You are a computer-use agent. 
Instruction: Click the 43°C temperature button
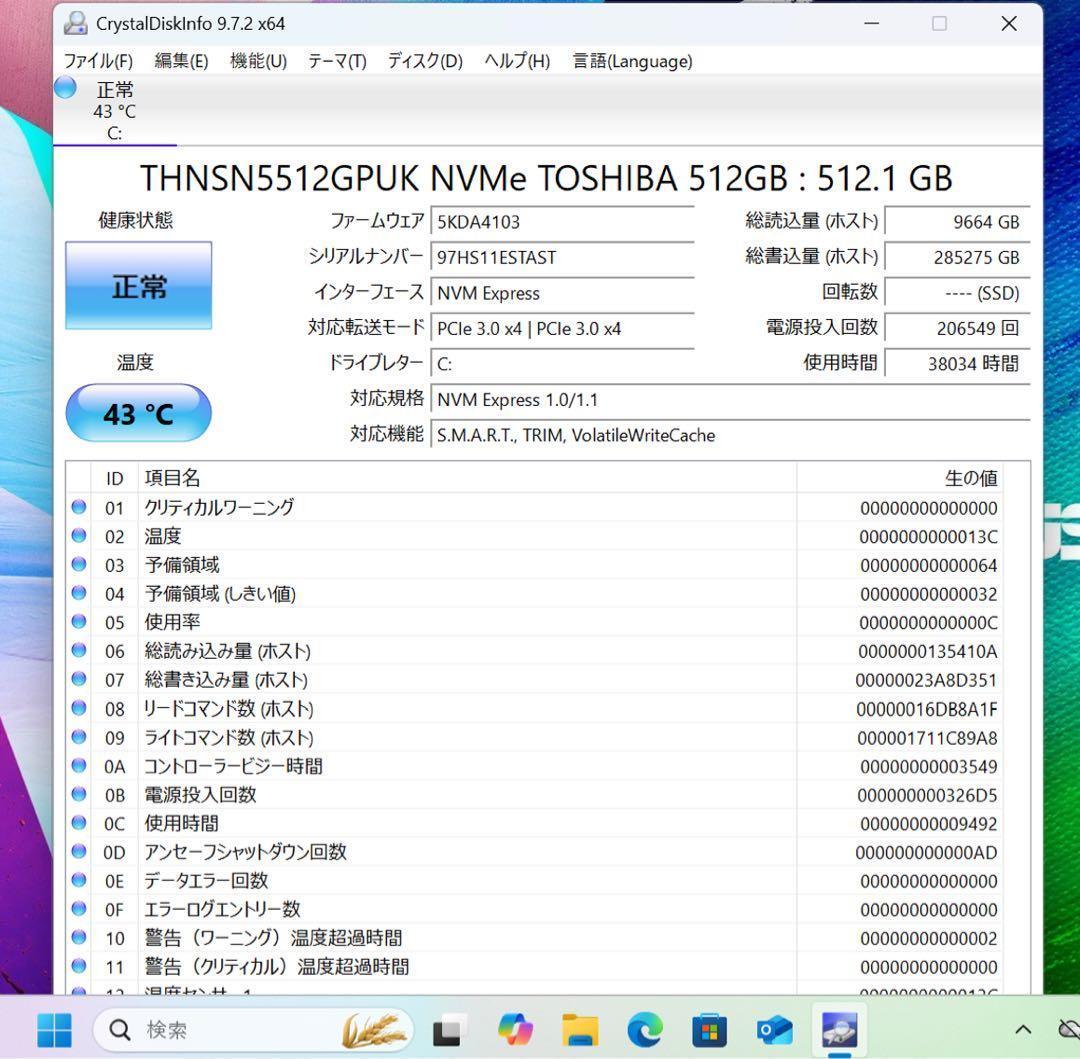click(138, 412)
